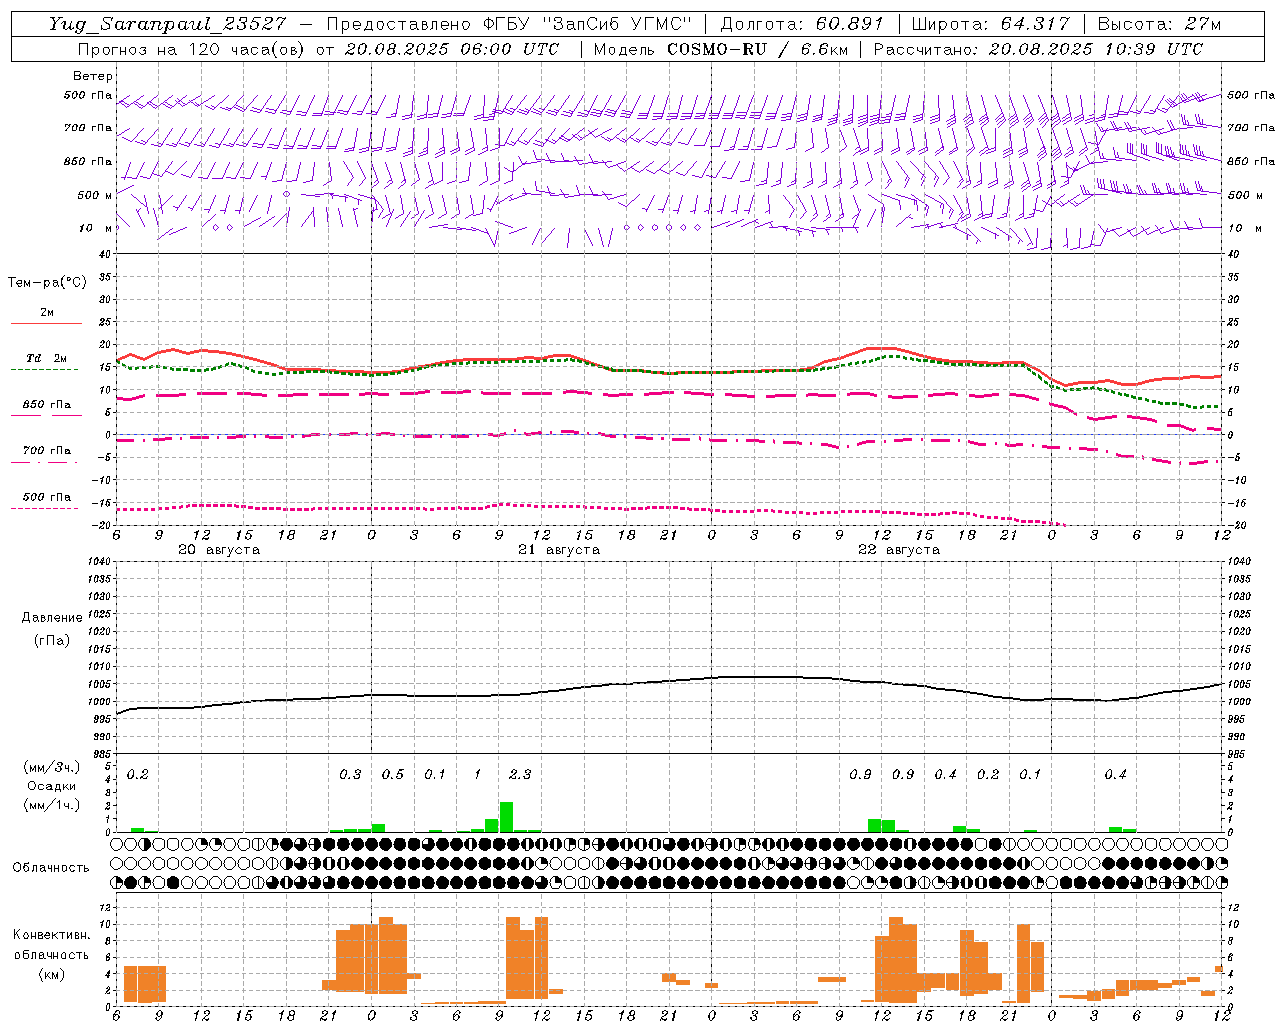This screenshot has height=1024, width=1280.
Task: Click the '500 гПа' temperature legend entry
Action: coord(47,497)
